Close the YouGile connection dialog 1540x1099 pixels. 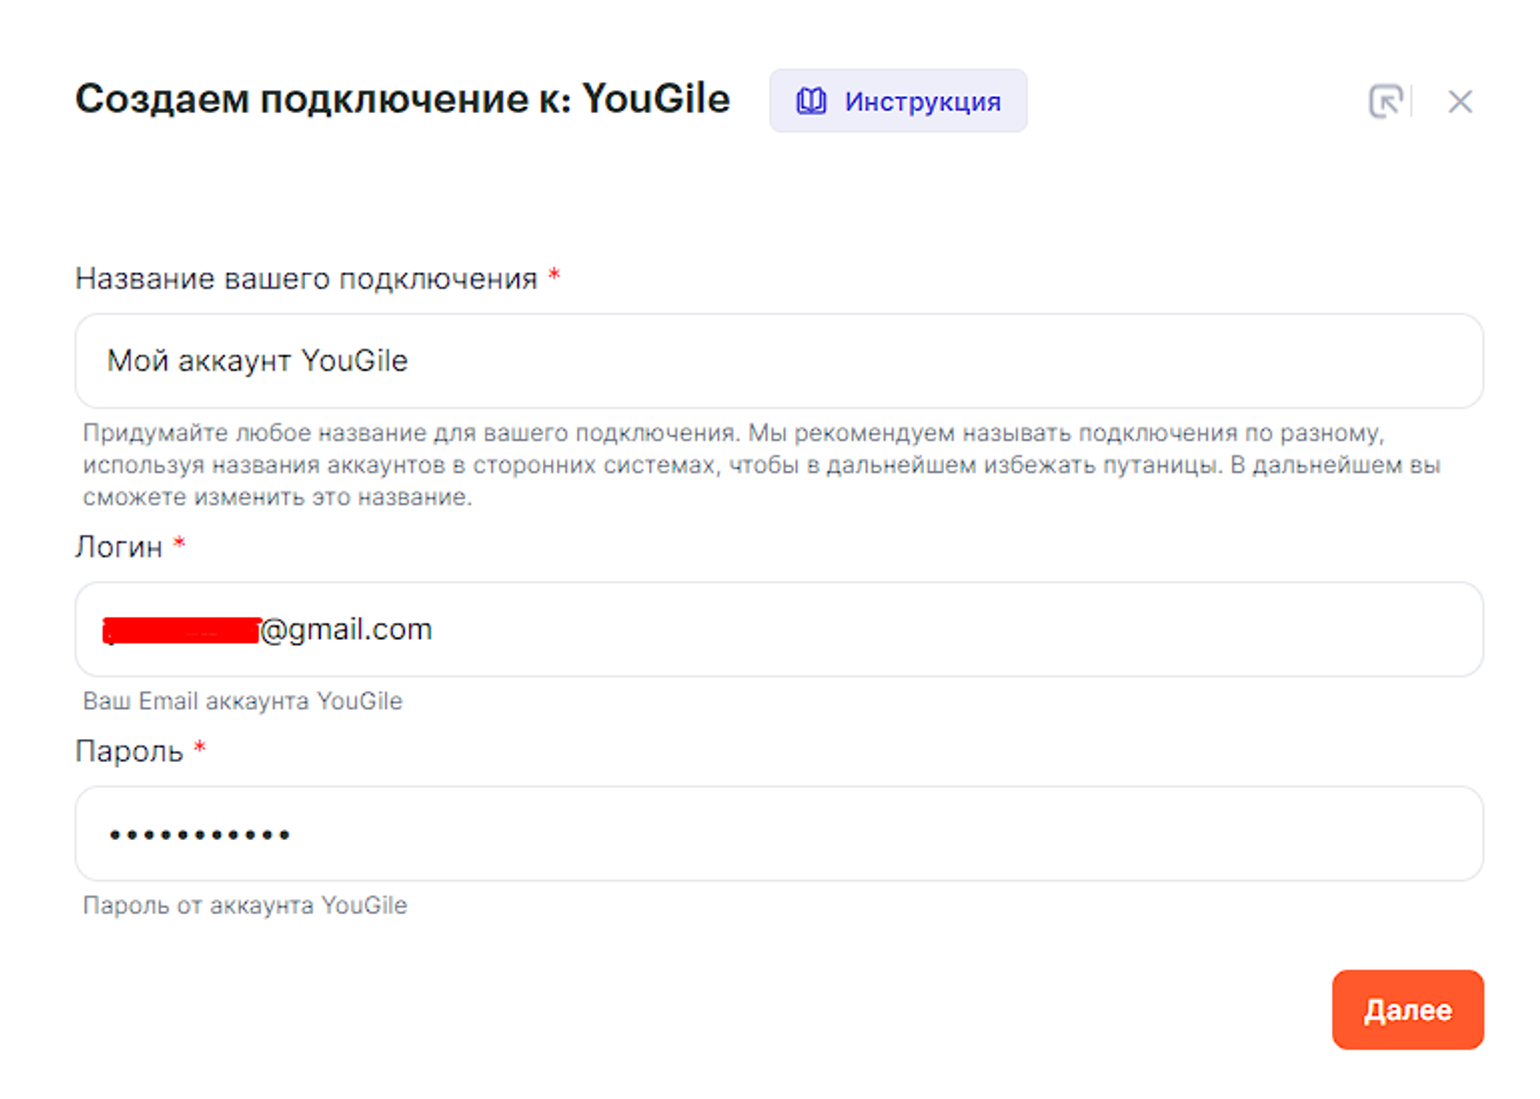point(1460,101)
